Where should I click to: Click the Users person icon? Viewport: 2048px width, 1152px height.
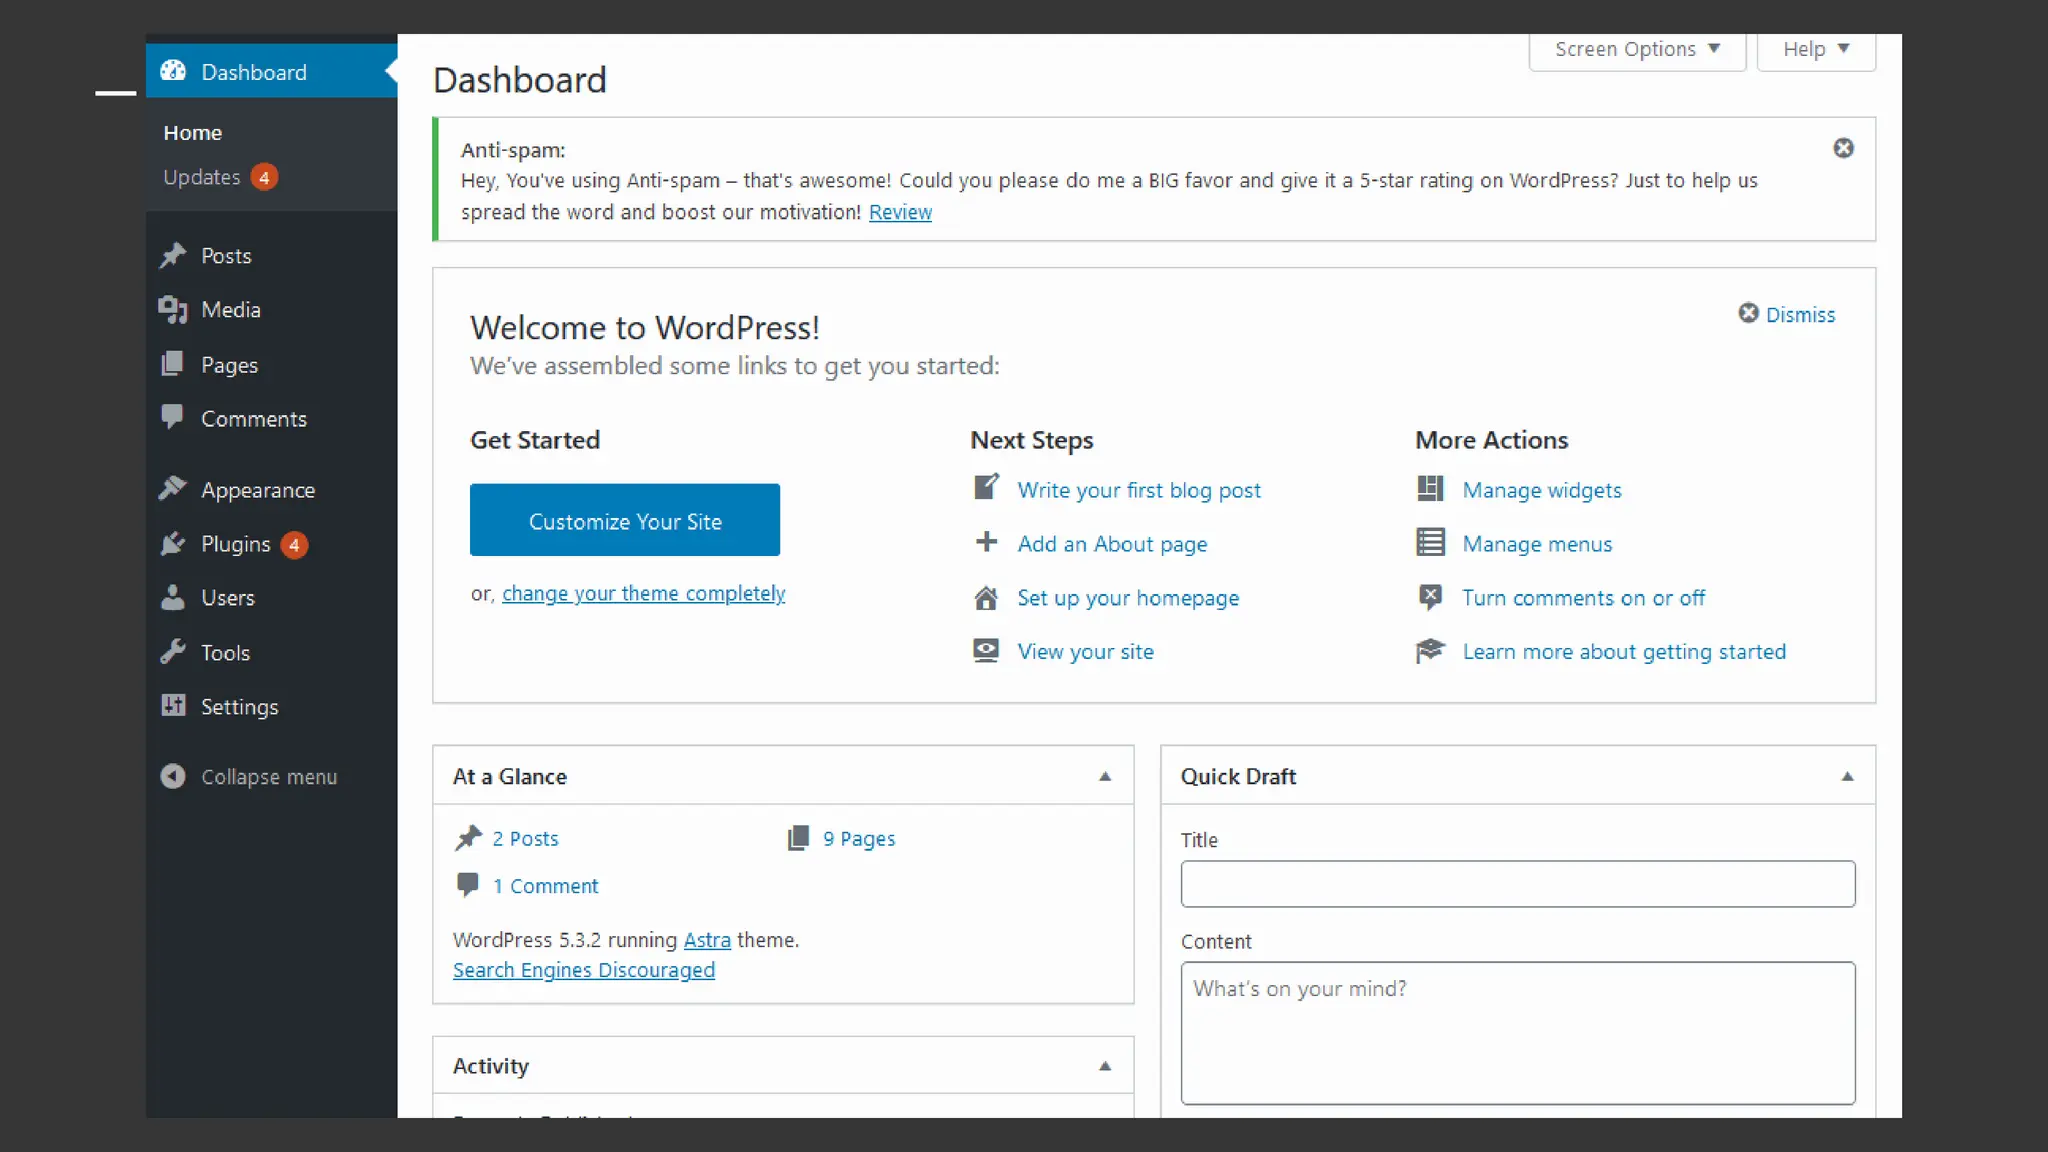[x=173, y=598]
